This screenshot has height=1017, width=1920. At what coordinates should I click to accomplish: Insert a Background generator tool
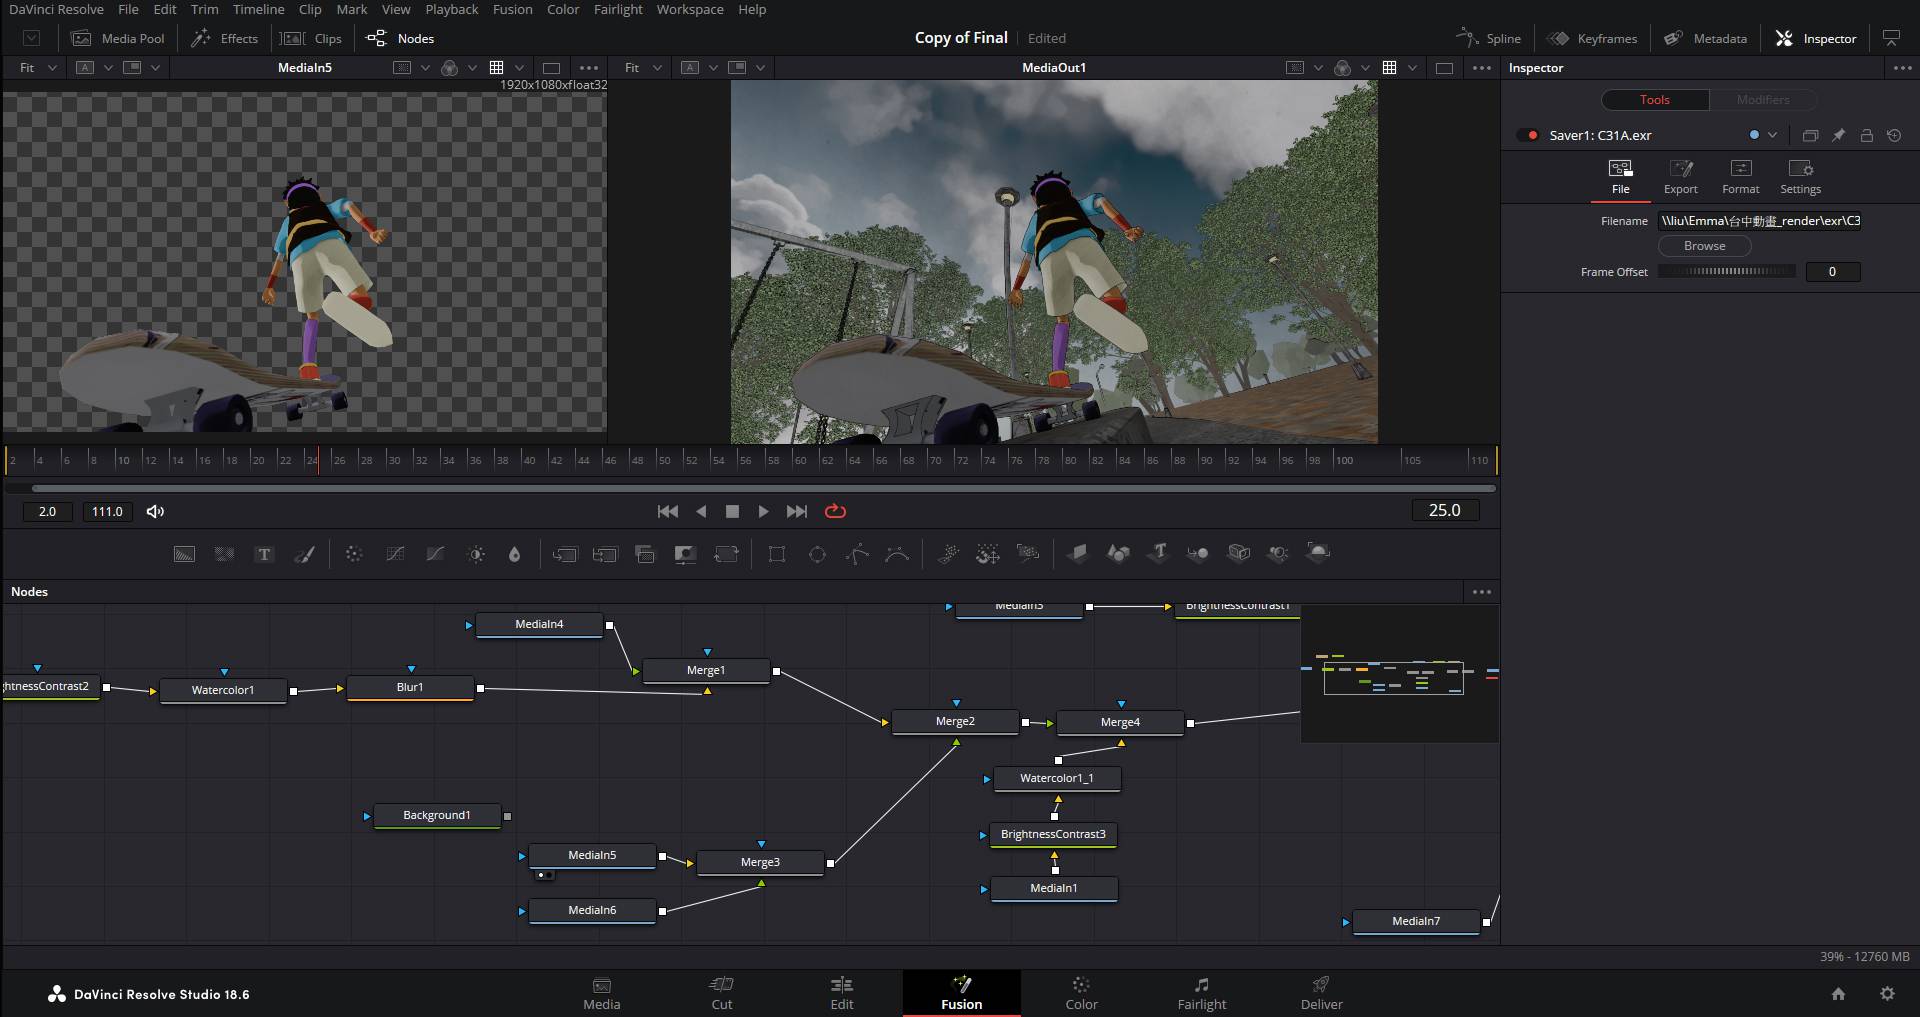[x=184, y=554]
